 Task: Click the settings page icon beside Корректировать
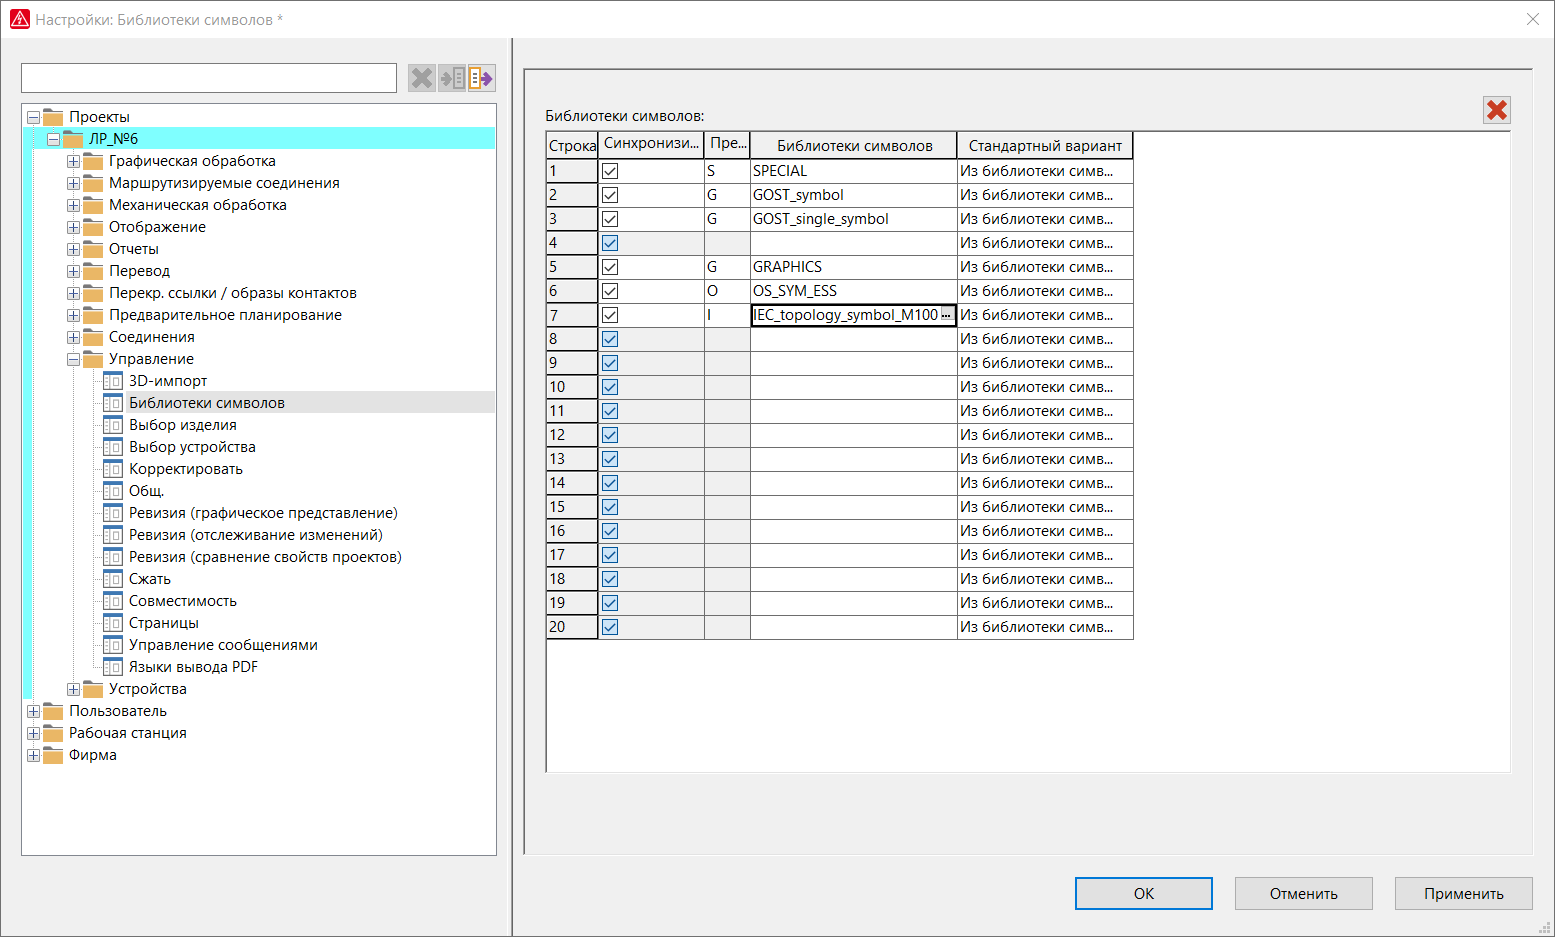click(x=113, y=469)
